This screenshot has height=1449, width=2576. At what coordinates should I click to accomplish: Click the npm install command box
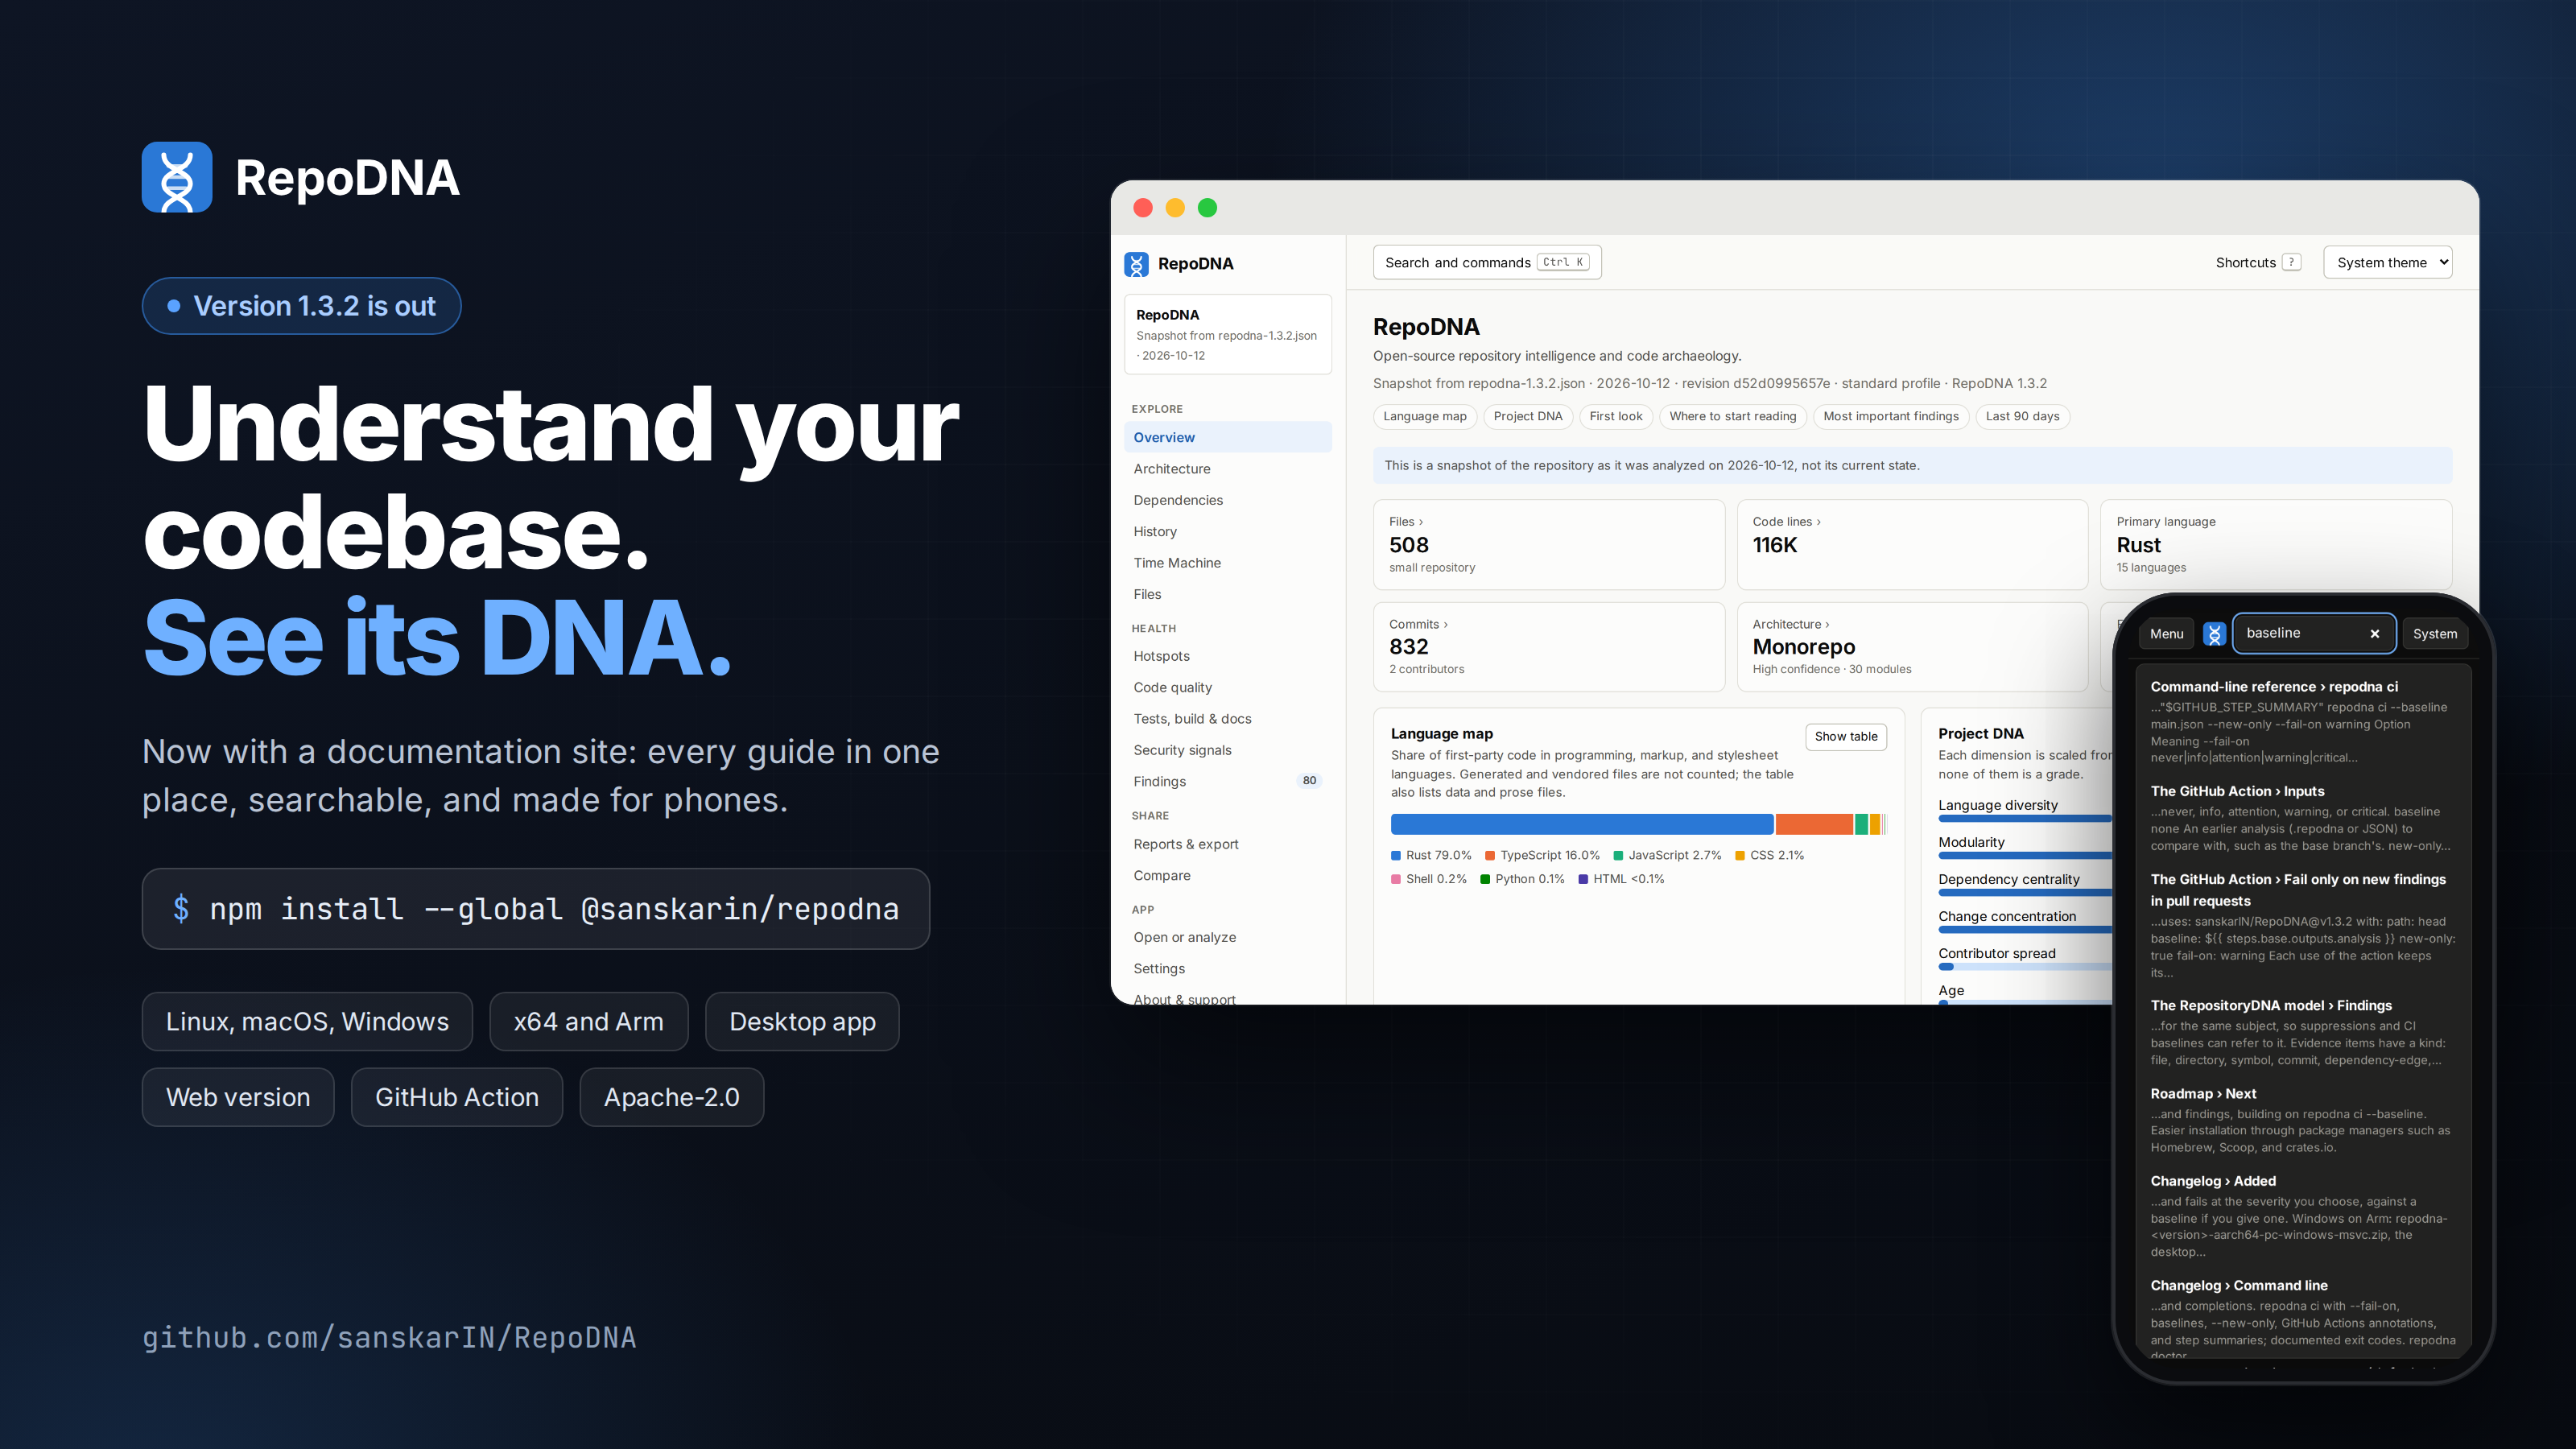(536, 909)
